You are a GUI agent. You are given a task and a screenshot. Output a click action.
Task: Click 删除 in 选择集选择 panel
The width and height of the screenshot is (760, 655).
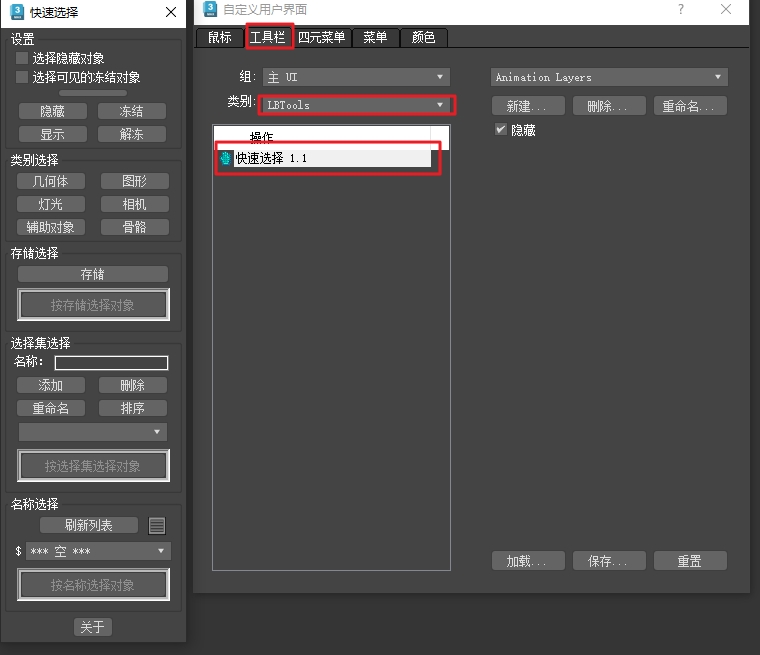pyautogui.click(x=132, y=385)
